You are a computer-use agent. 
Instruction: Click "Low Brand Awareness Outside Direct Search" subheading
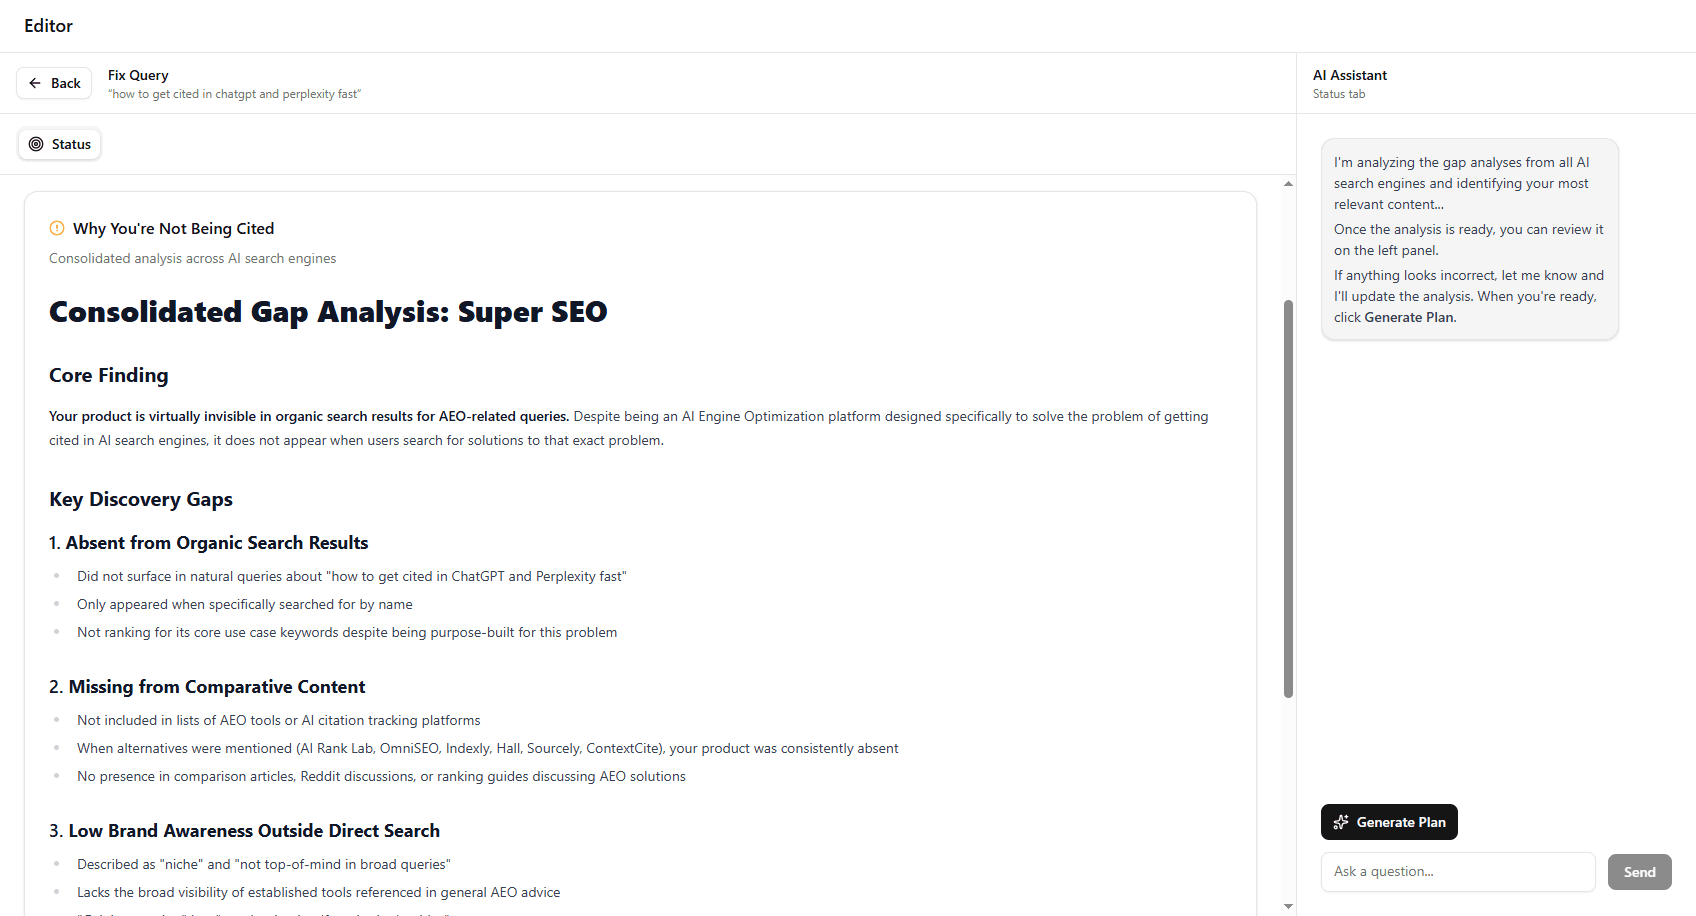(253, 831)
